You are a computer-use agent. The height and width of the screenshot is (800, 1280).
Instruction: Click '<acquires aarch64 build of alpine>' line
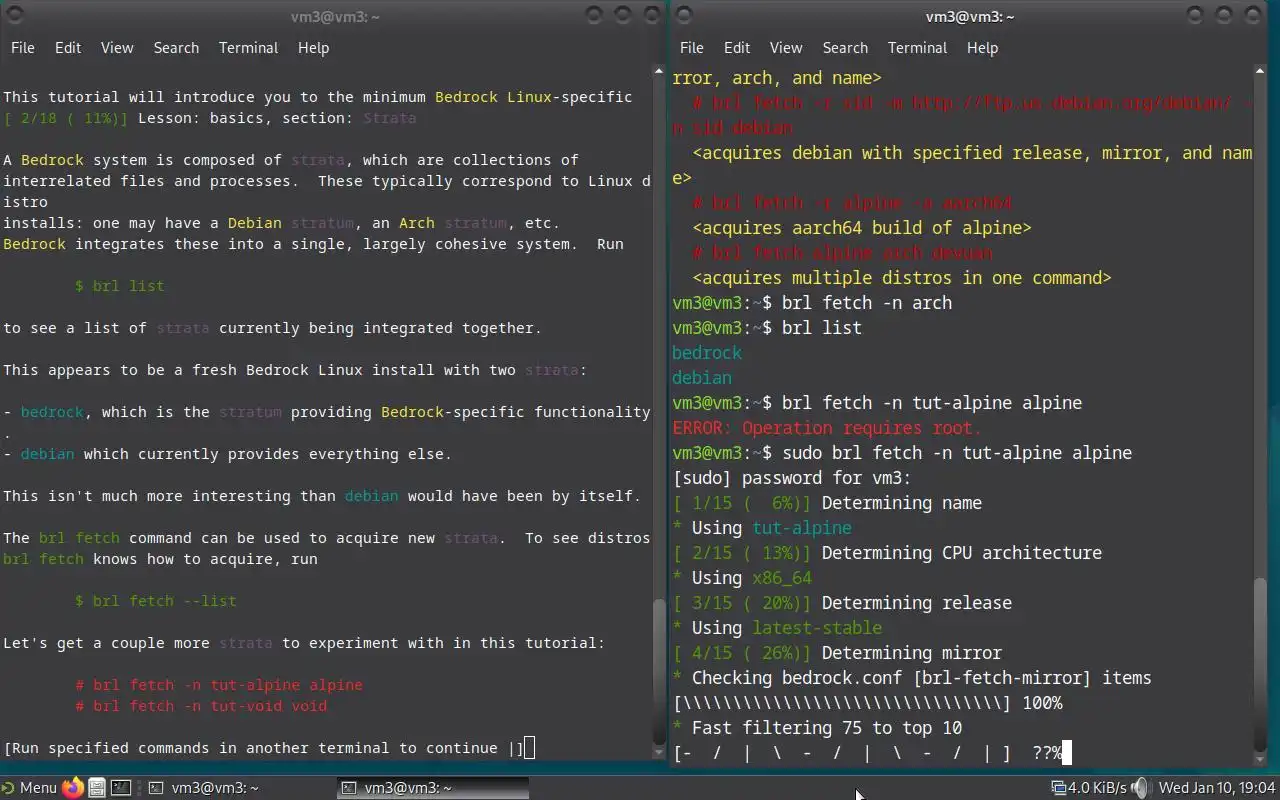point(862,228)
